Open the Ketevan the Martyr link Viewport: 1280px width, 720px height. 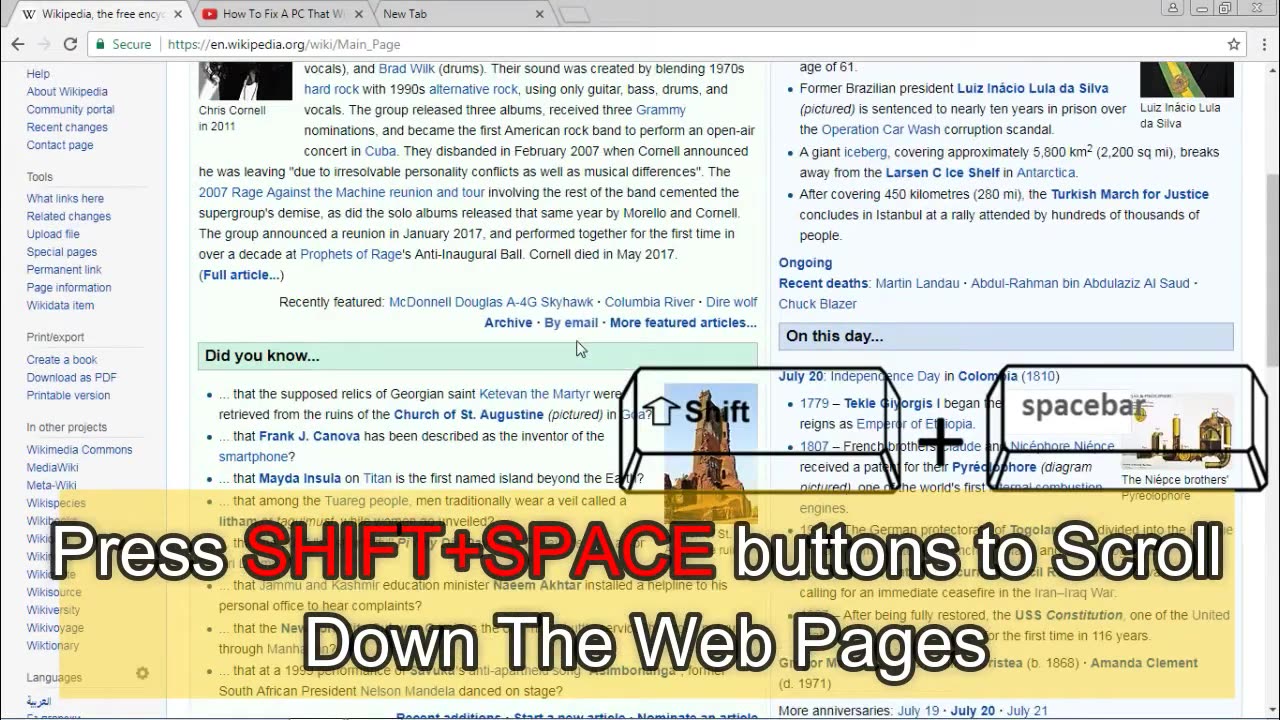coord(534,394)
